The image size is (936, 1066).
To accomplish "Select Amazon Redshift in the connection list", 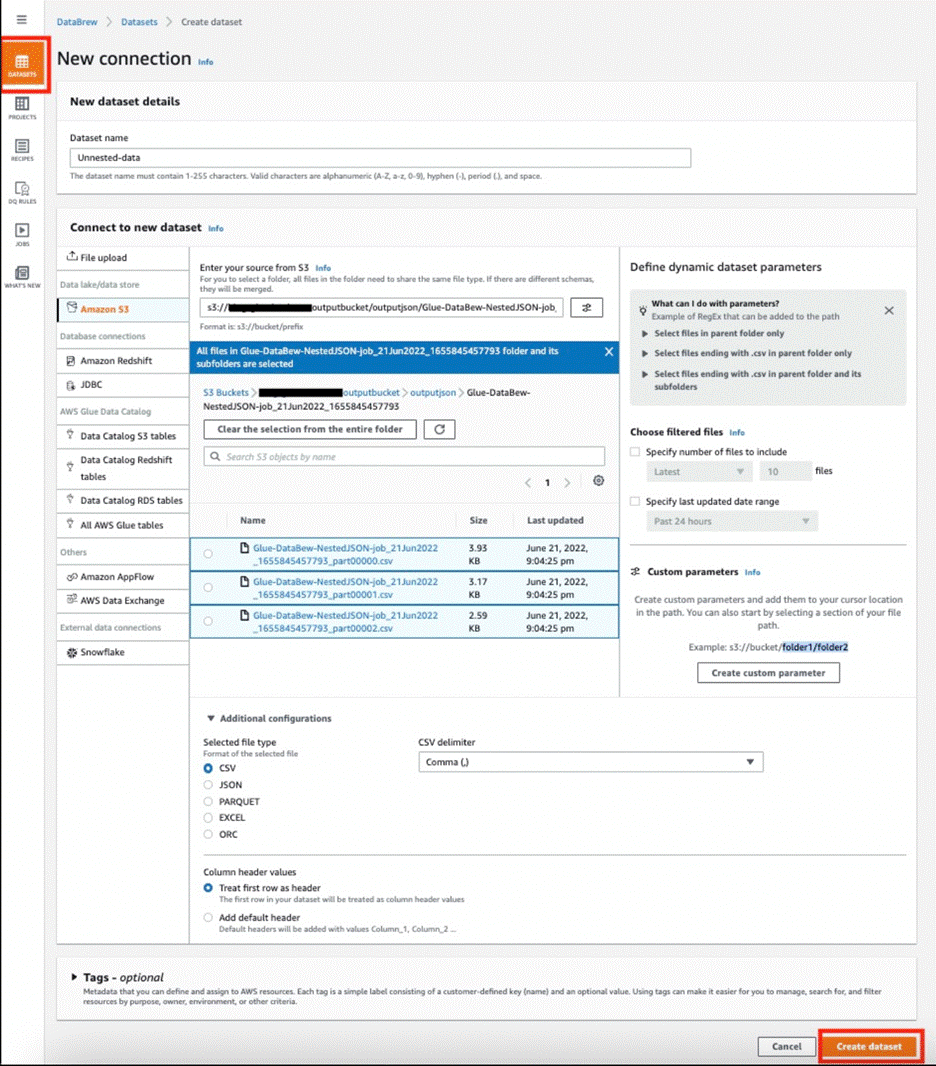I will (118, 361).
